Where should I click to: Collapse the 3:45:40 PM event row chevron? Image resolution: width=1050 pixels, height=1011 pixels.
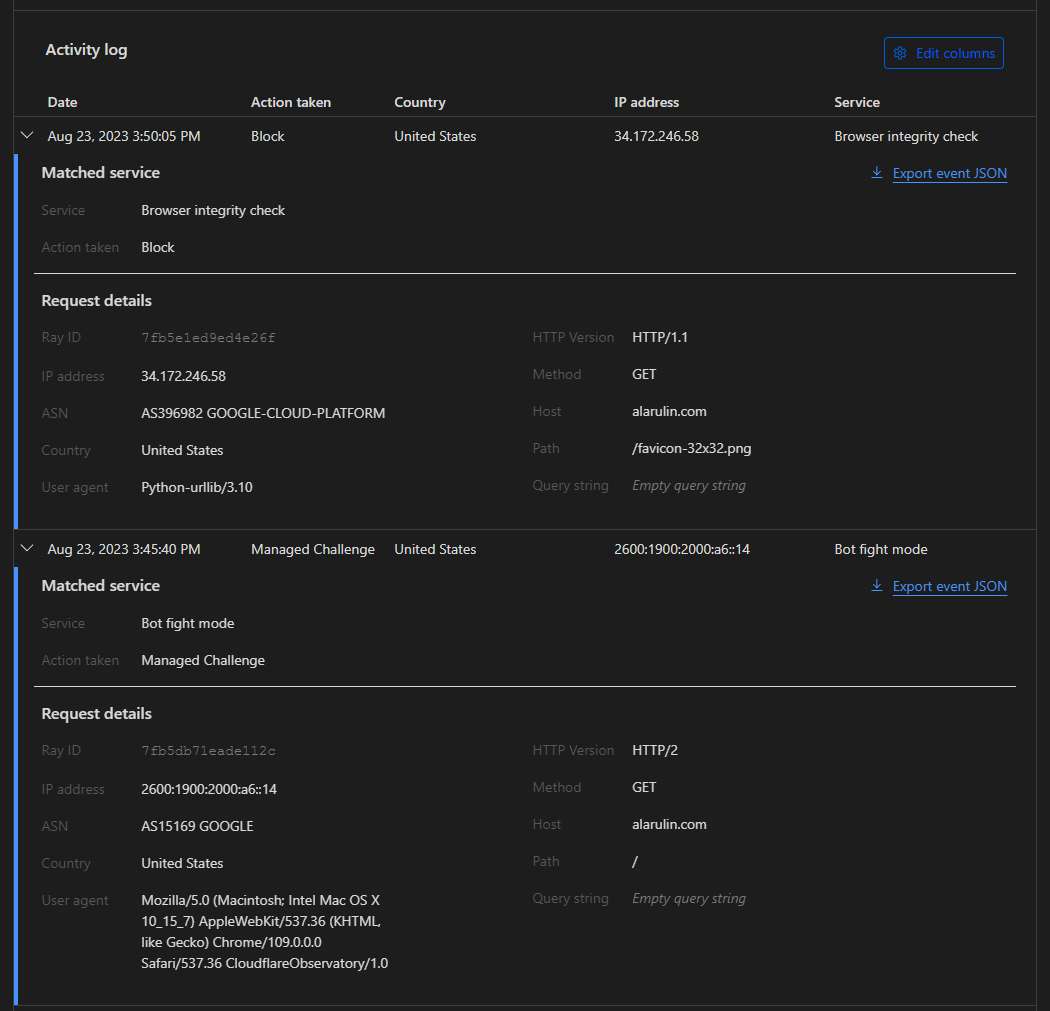pyautogui.click(x=27, y=549)
